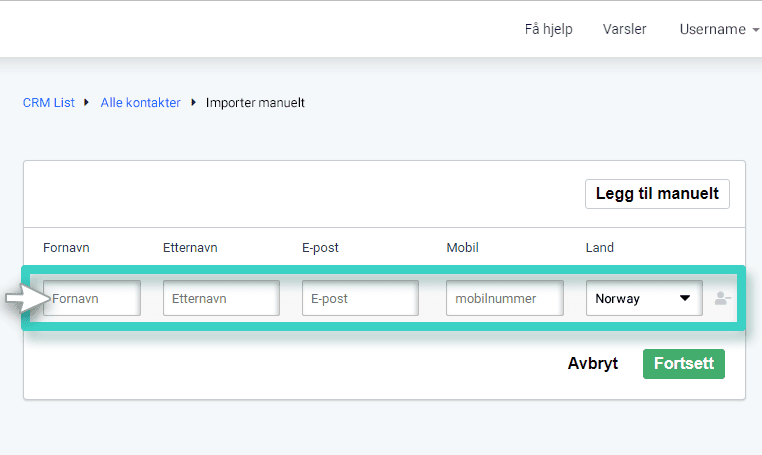The image size is (762, 455).
Task: Click the Importer manuelt breadcrumb text
Action: pyautogui.click(x=255, y=103)
